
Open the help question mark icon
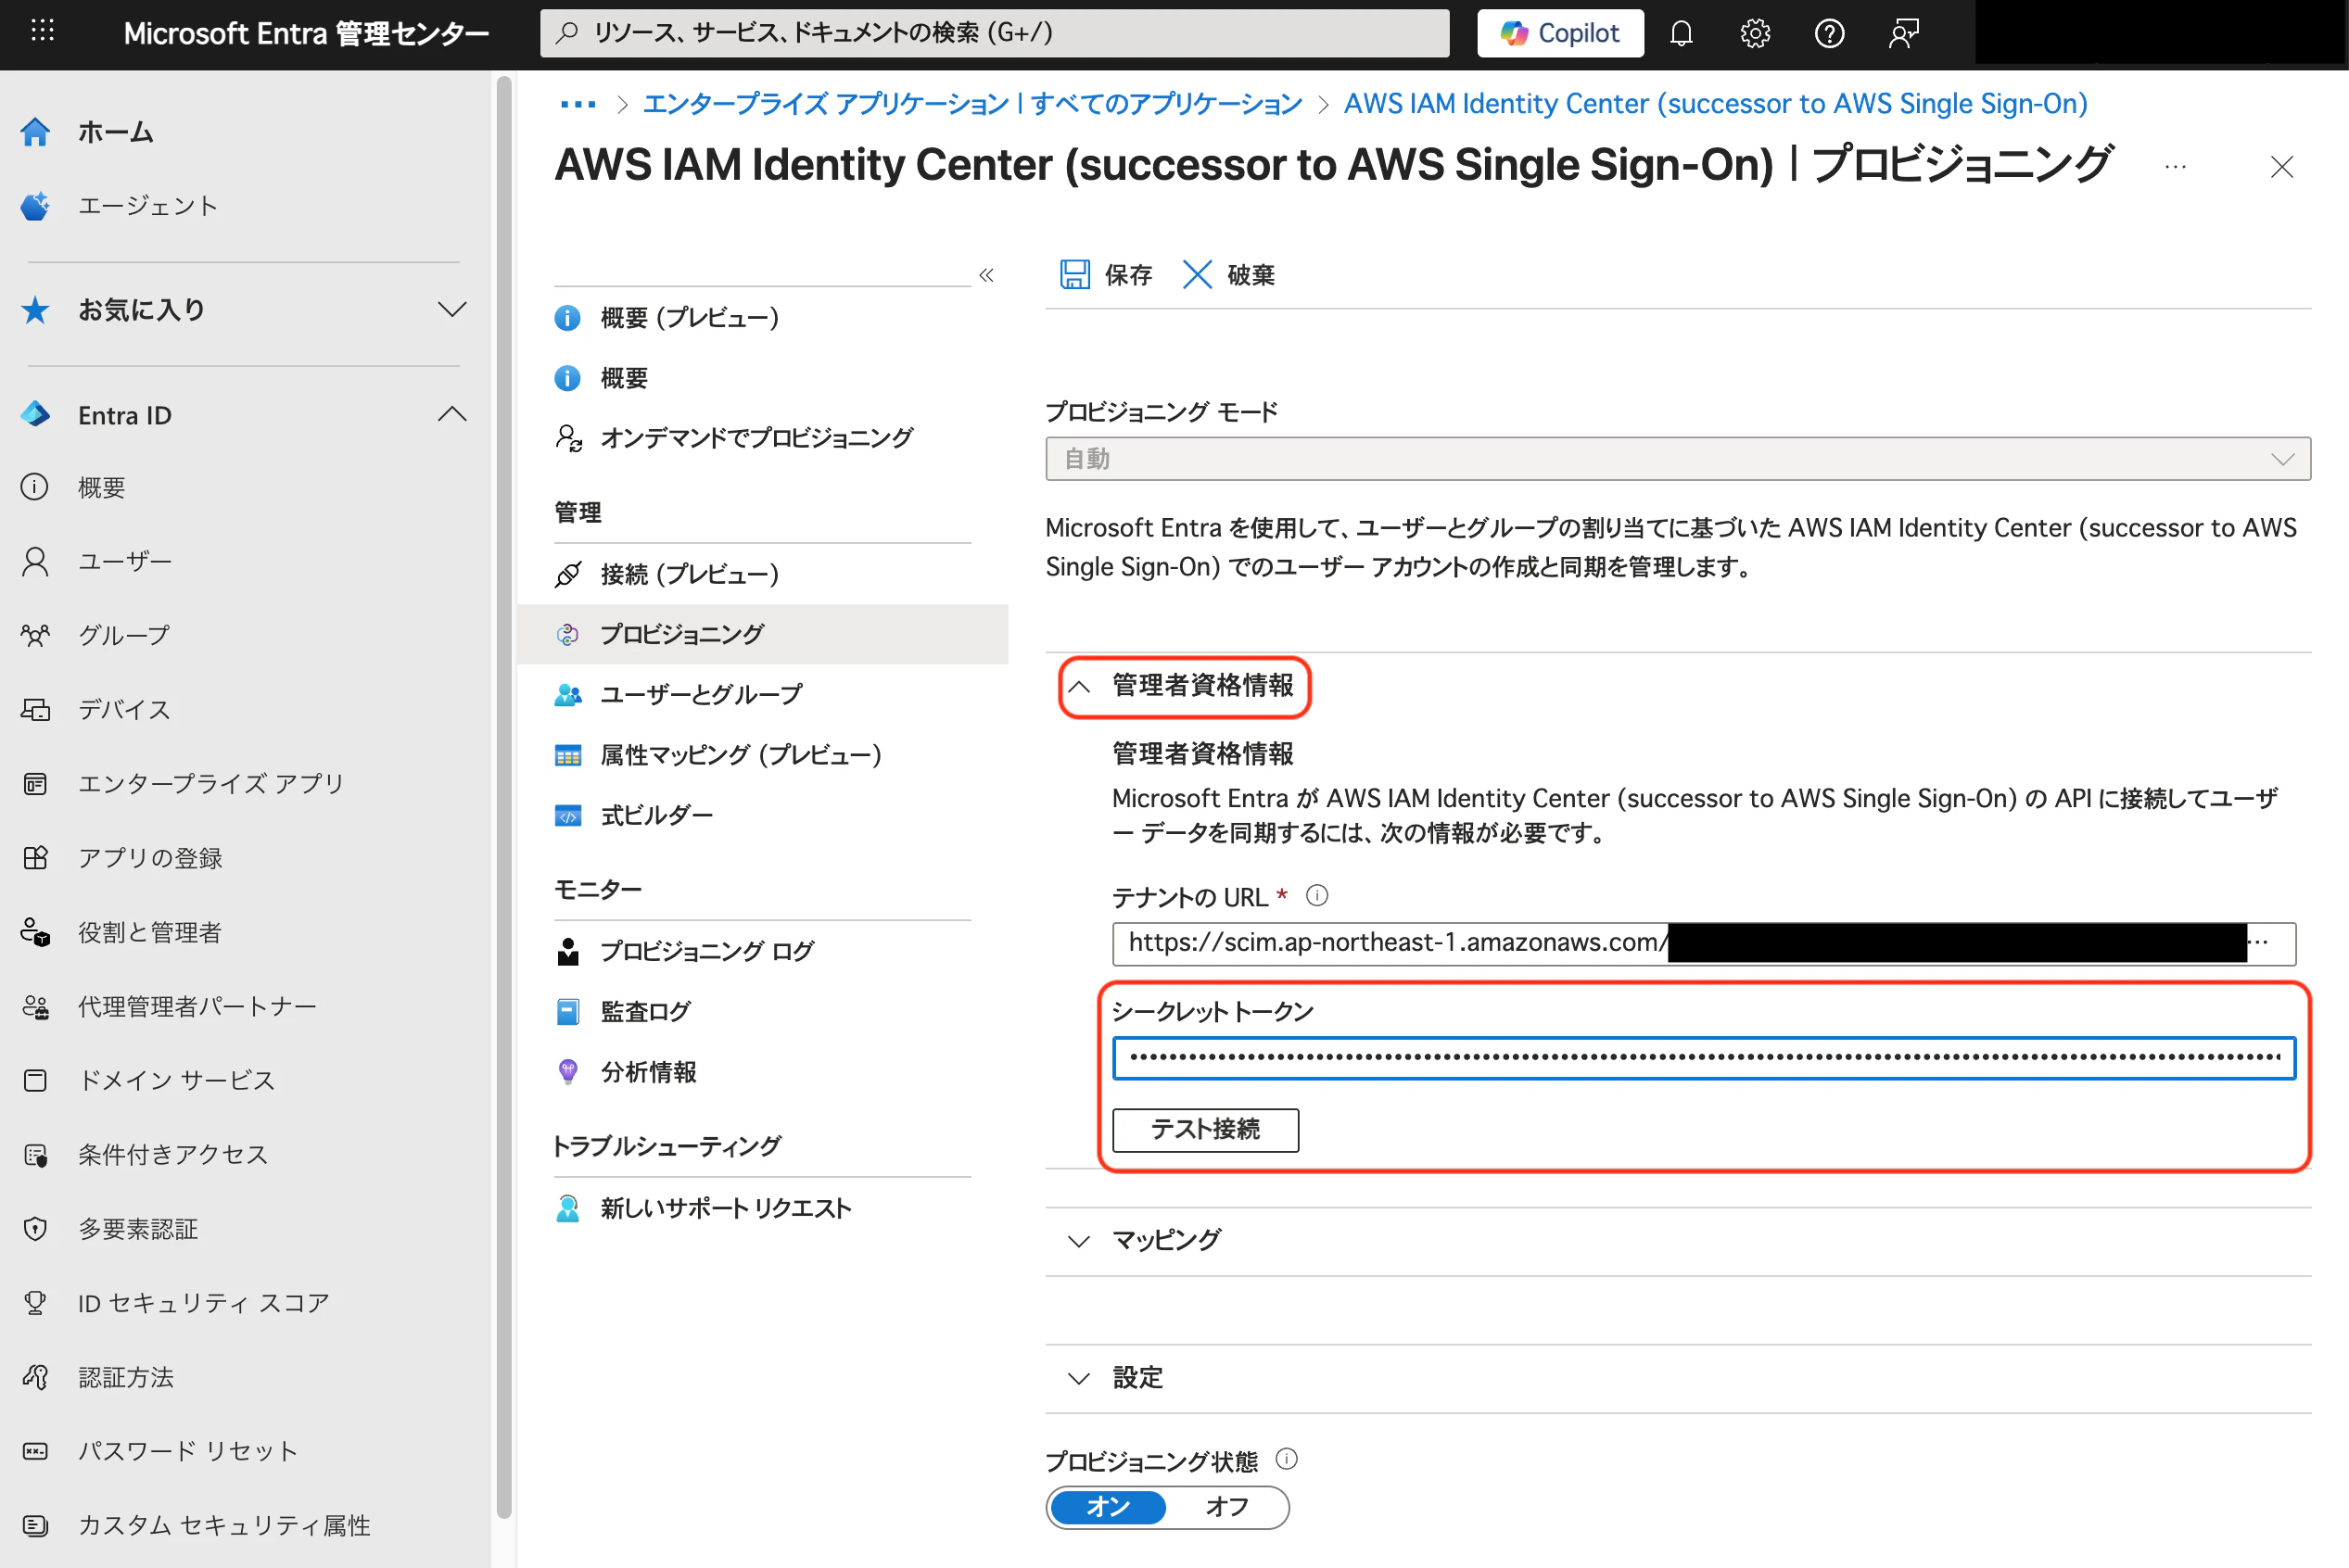1829,34
